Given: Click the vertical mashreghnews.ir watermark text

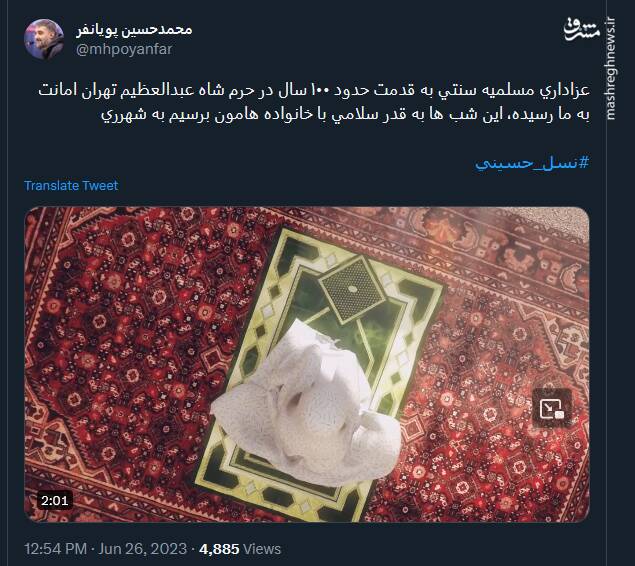Looking at the screenshot, I should (x=611, y=69).
